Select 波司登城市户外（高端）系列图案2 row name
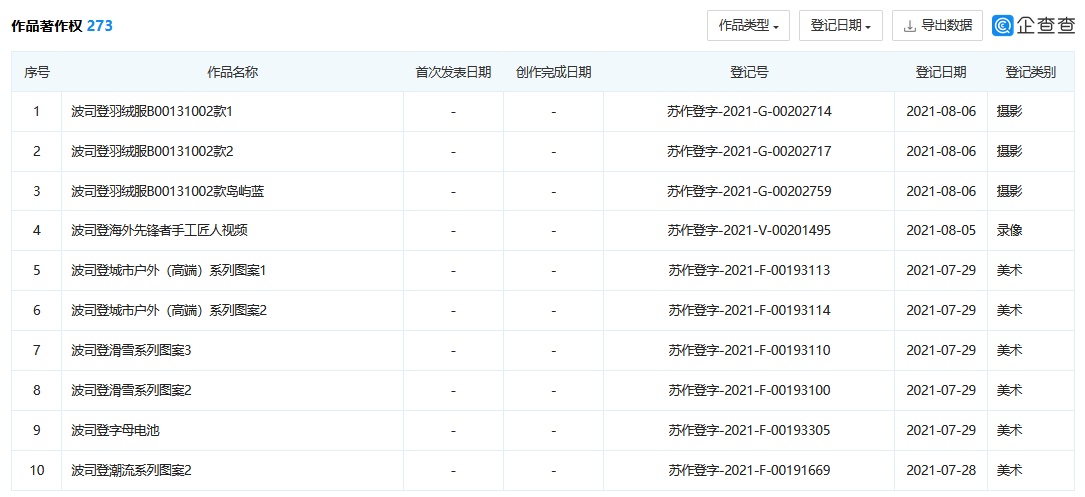 (x=169, y=311)
